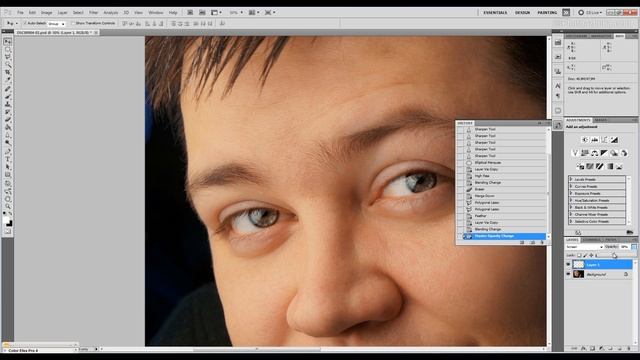
Task: Select the Pen tool
Action: pyautogui.click(x=7, y=151)
